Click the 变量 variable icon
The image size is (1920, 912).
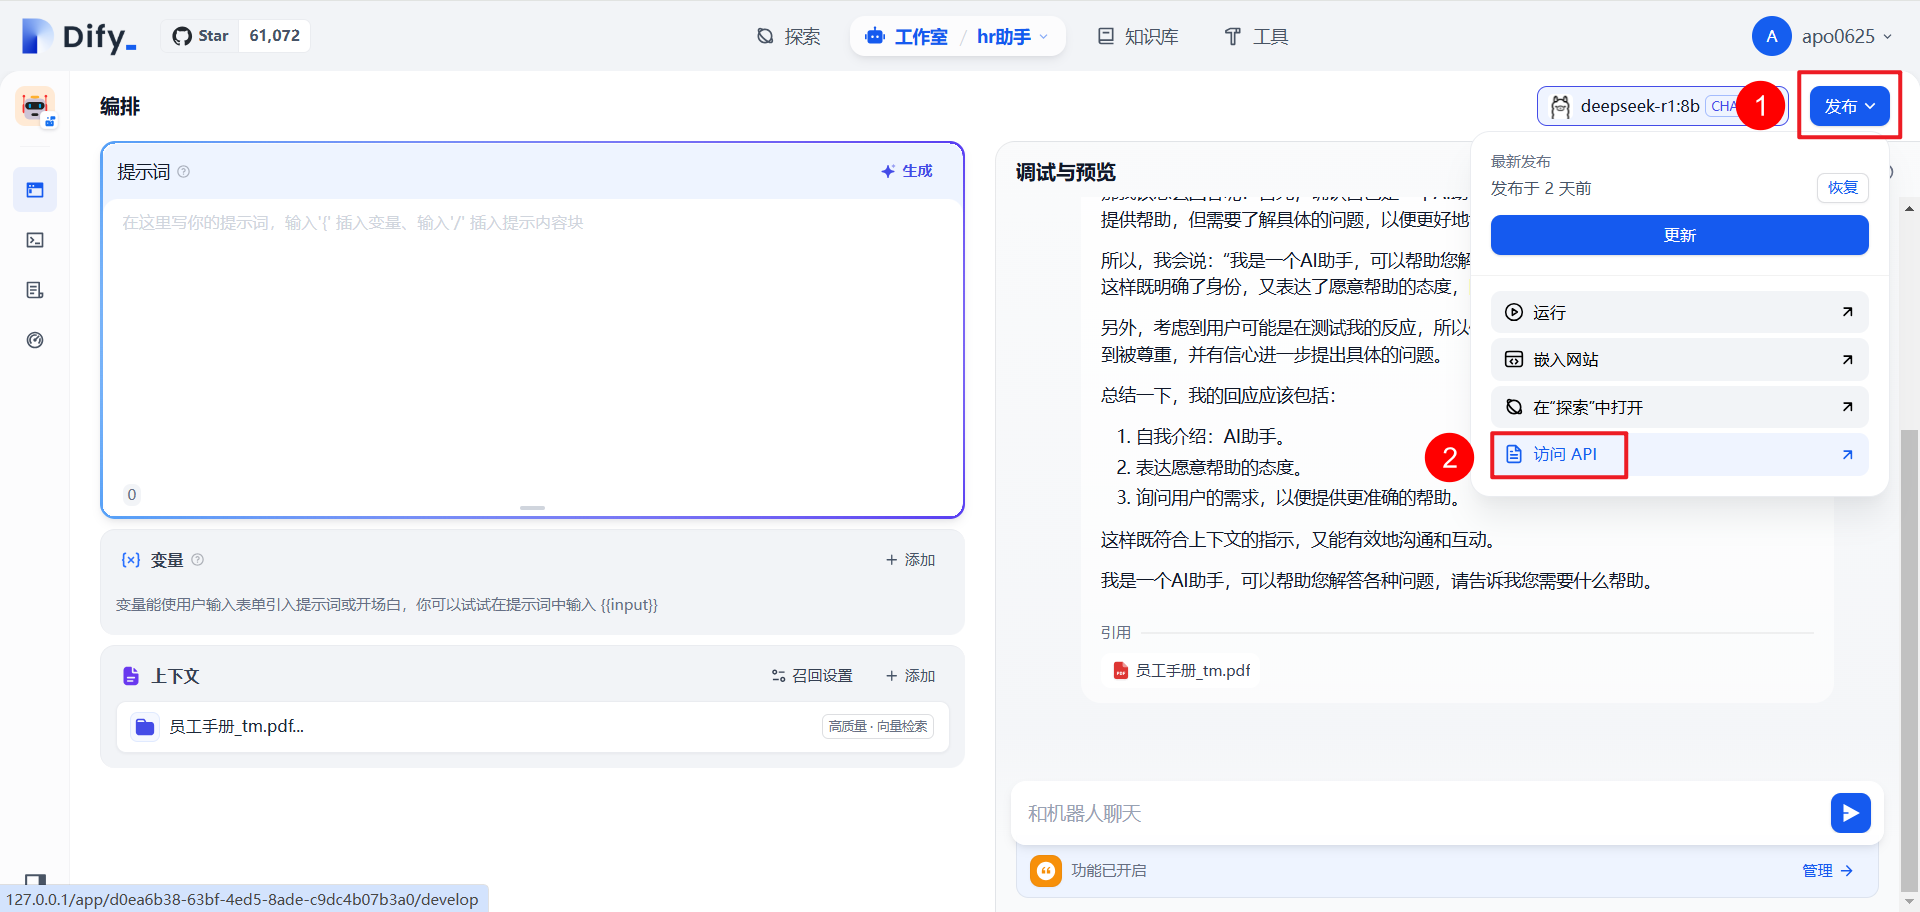[x=131, y=560]
